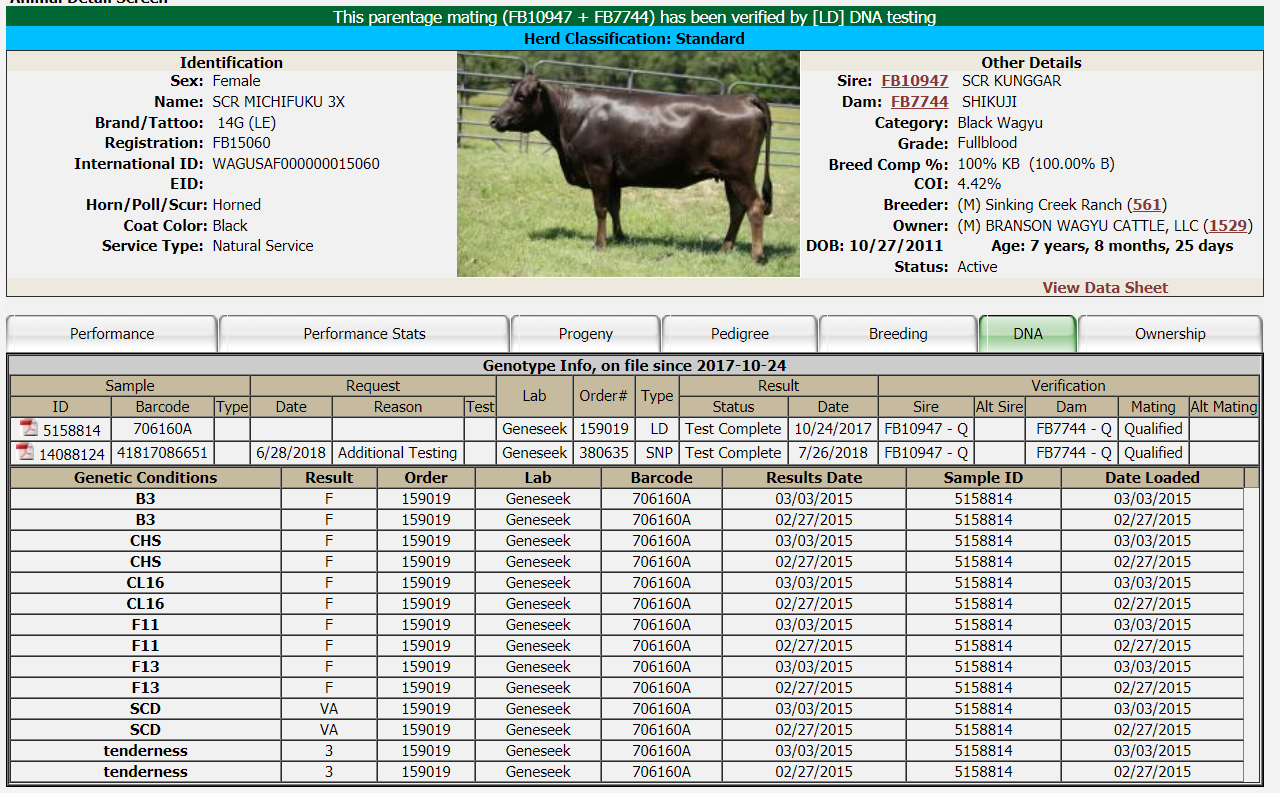Click the Genetic Conditions column header
Screen dimensions: 1280x793
point(146,478)
